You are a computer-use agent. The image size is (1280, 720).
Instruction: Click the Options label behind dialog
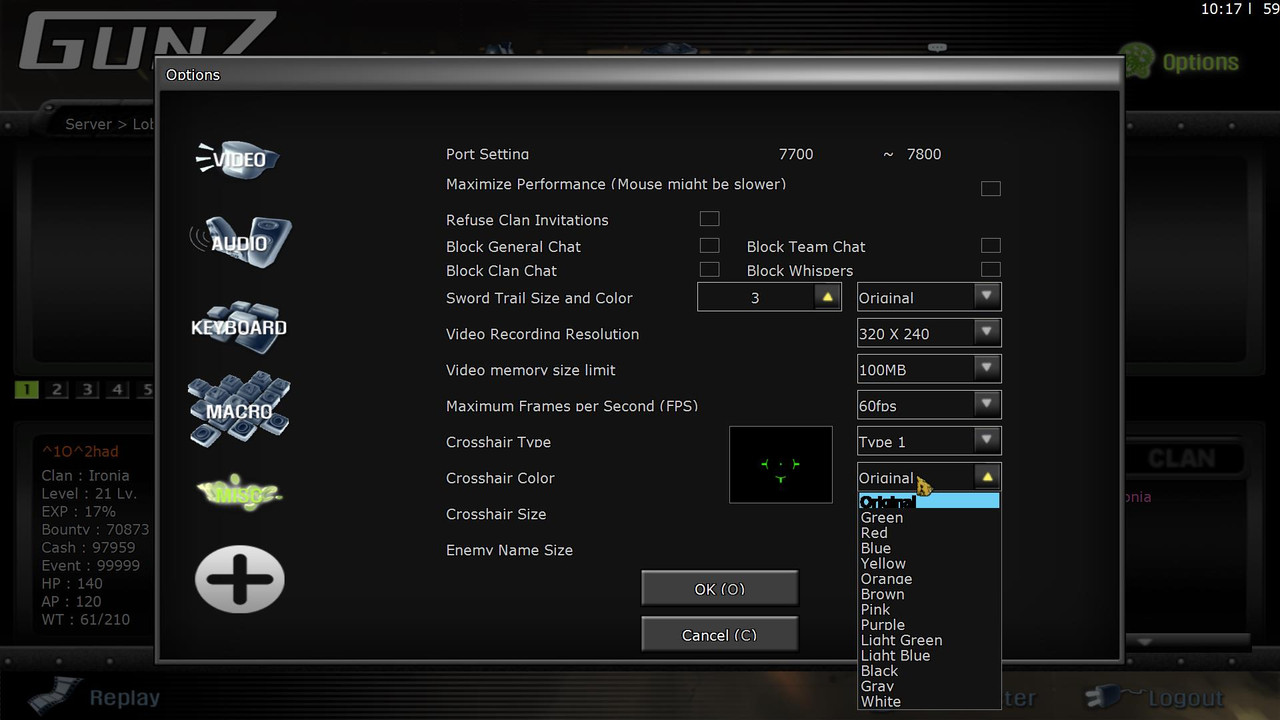[x=1200, y=63]
